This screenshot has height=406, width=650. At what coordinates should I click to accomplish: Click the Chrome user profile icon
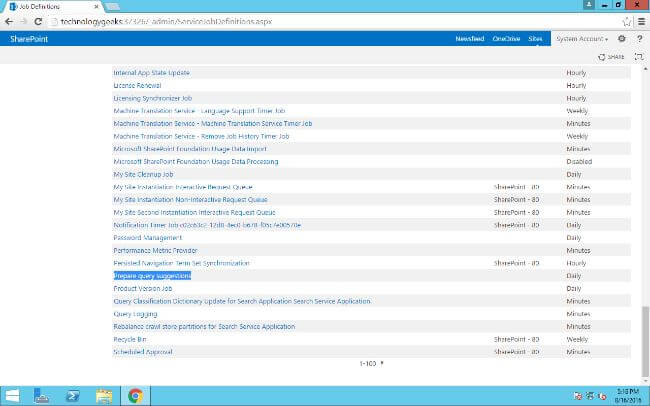coord(588,5)
